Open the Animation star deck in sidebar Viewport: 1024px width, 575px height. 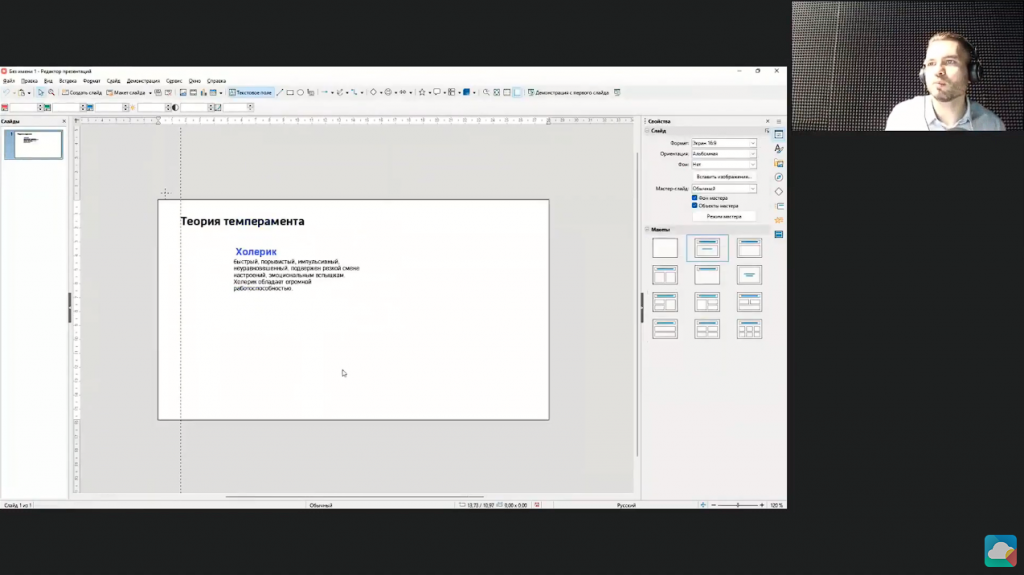pos(778,220)
